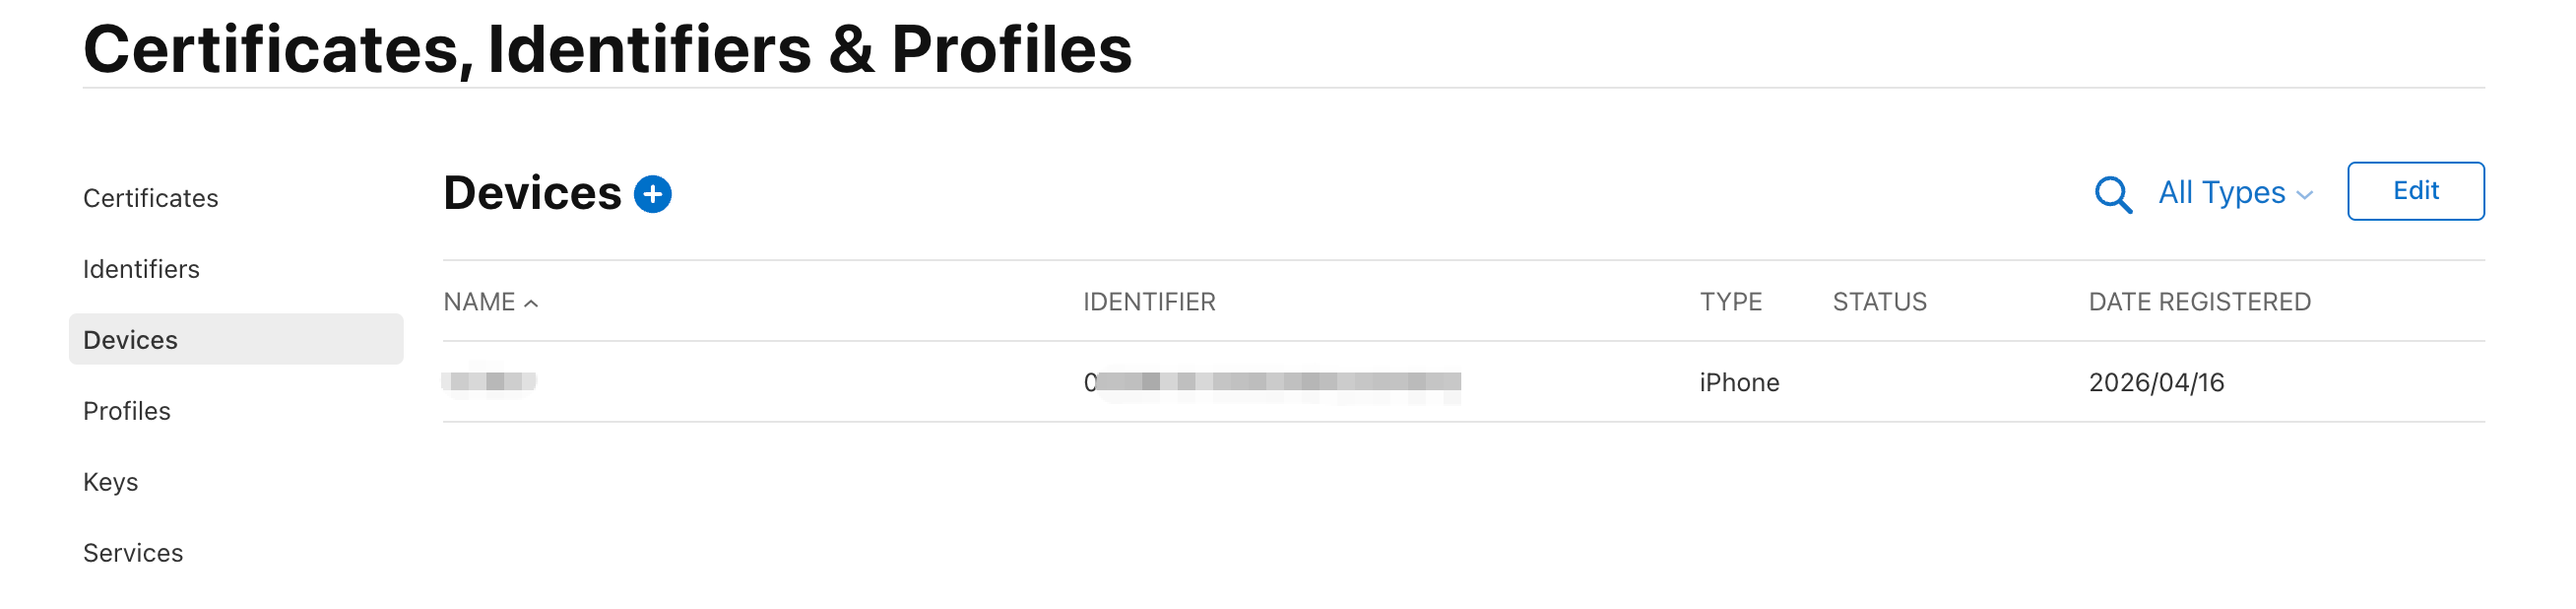Click the IDENTIFIER column header
2576x609 pixels.
[x=1149, y=302]
